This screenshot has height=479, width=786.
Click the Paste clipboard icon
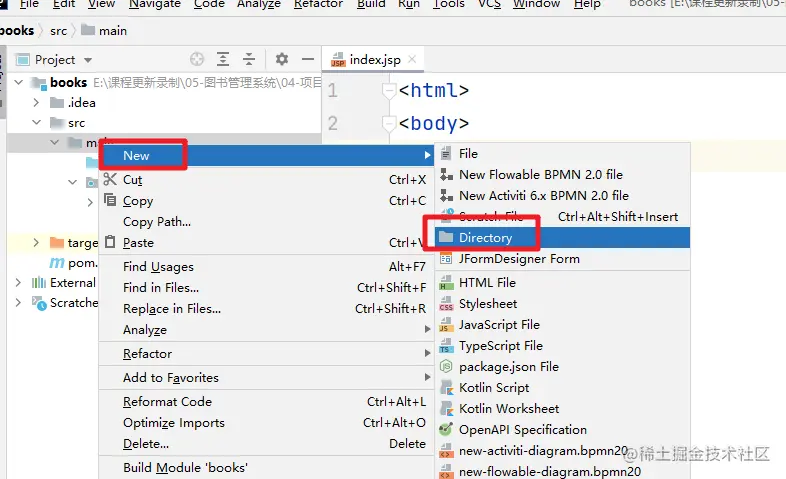pos(110,242)
